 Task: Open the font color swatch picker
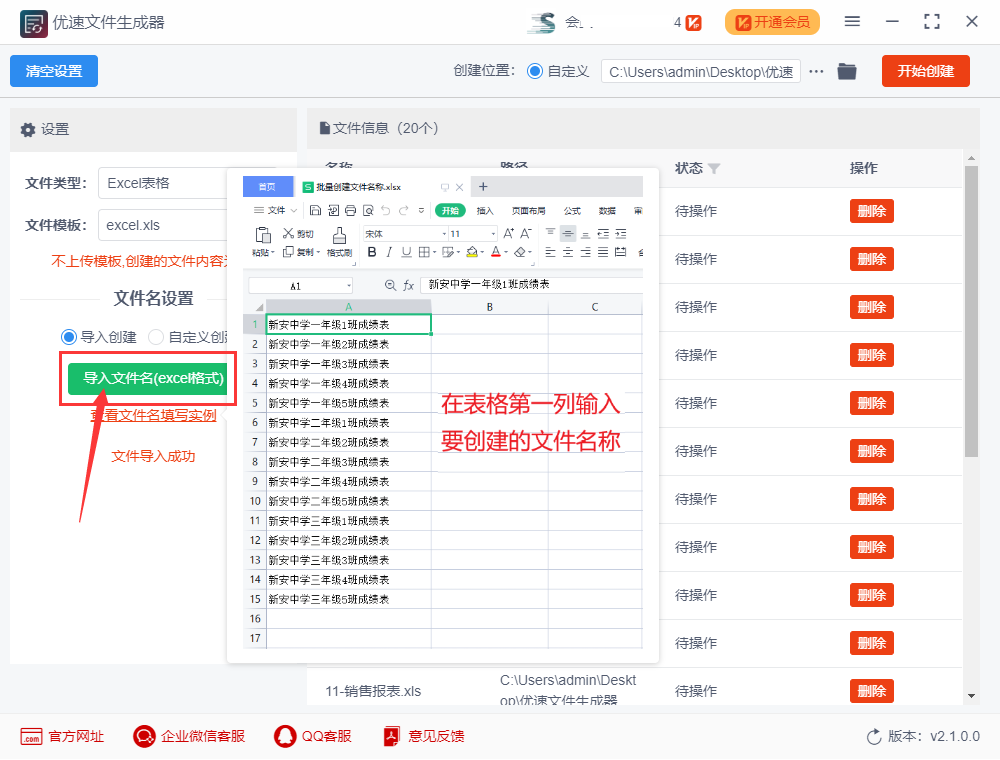click(496, 252)
